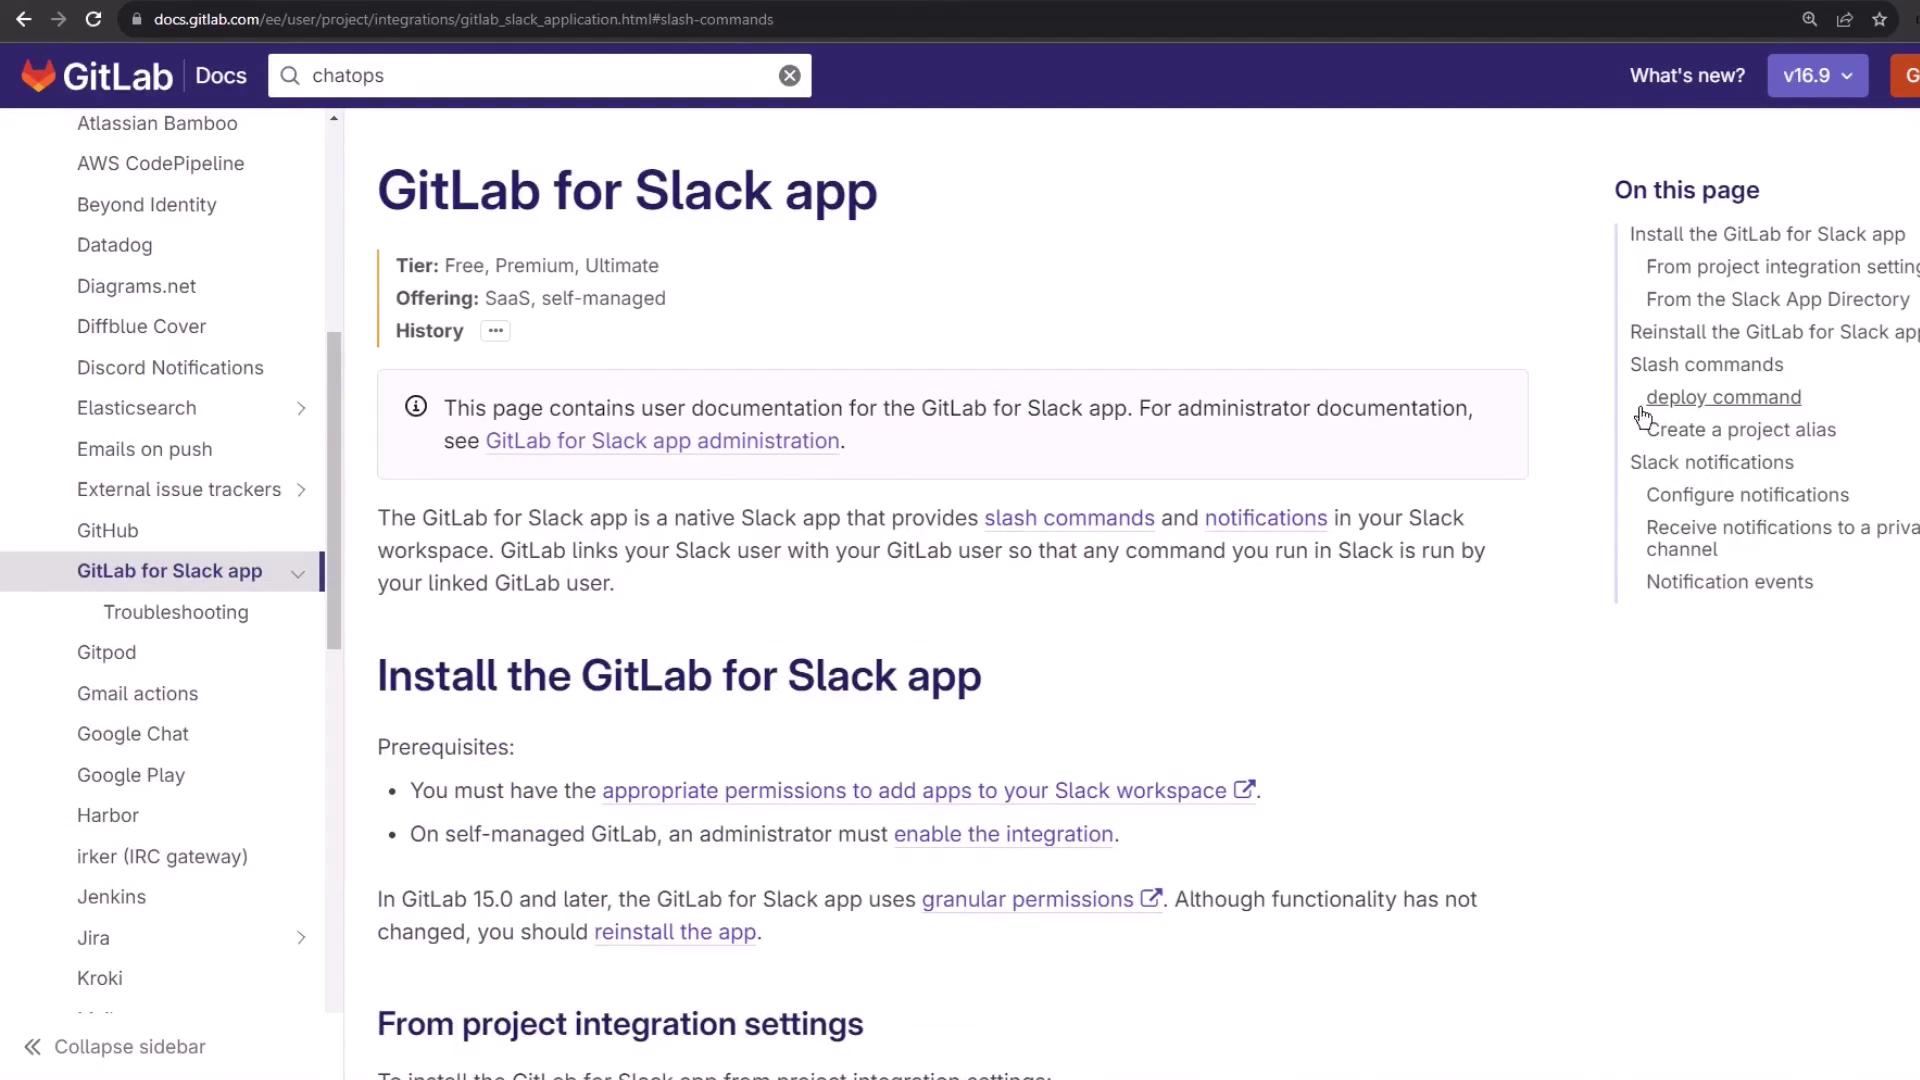Screen dimensions: 1920x1080
Task: Go back with browser back arrow
Action: tap(24, 19)
